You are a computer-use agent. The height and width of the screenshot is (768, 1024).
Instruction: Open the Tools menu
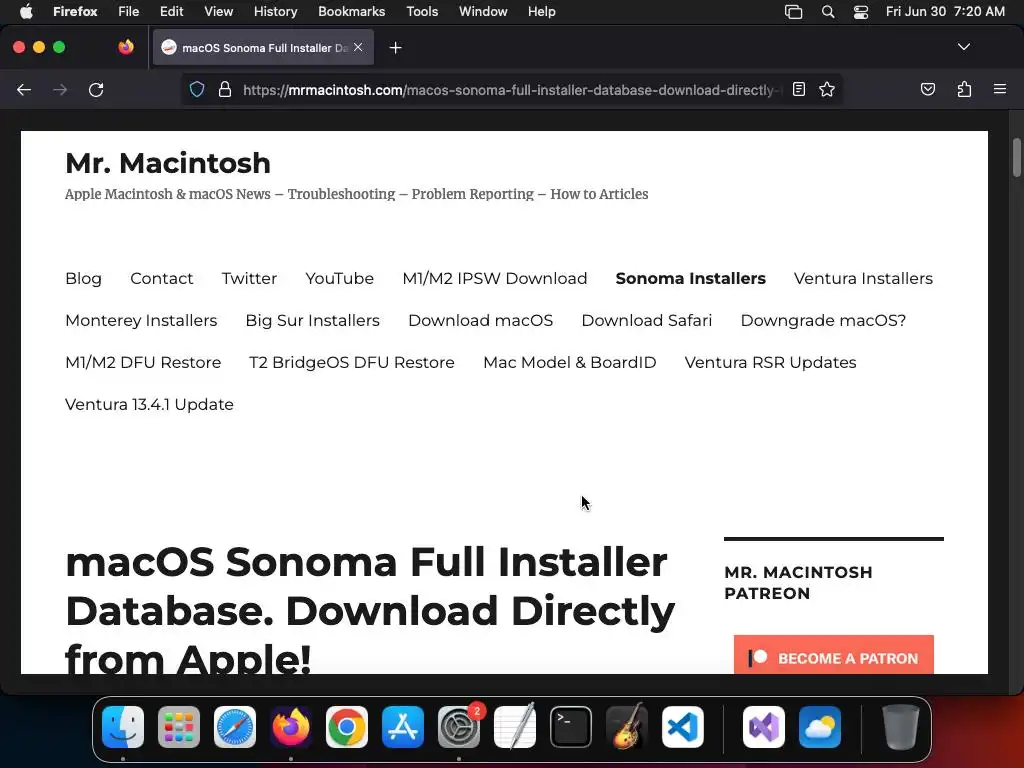tap(422, 11)
